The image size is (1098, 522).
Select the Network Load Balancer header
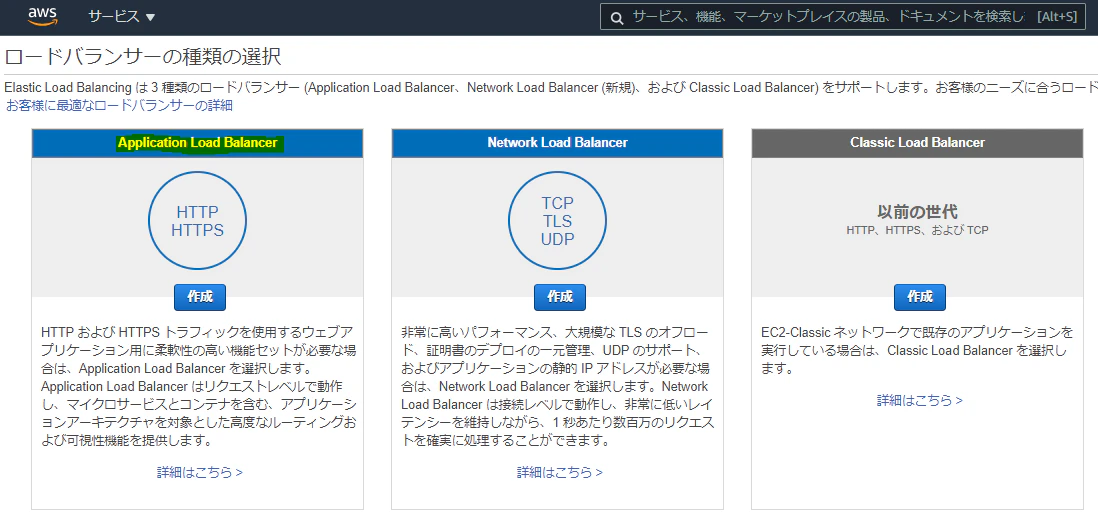click(557, 143)
